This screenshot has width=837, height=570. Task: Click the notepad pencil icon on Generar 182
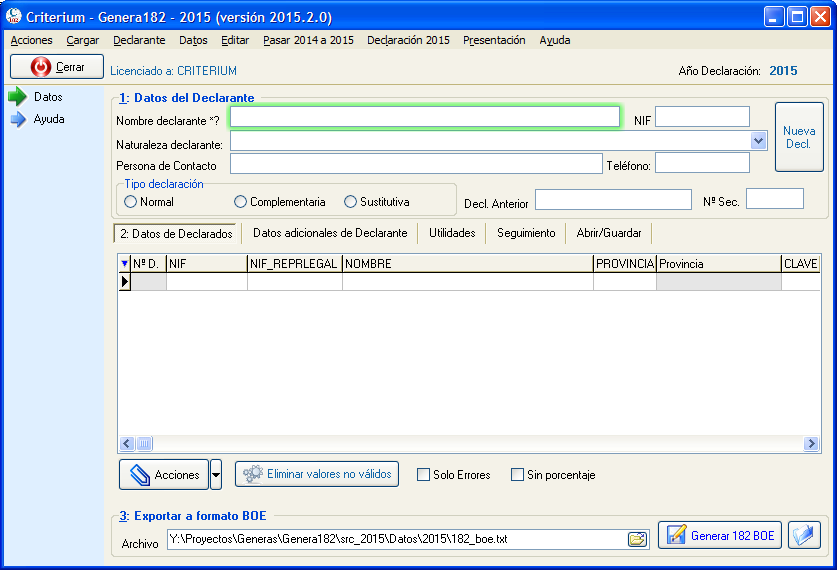click(x=676, y=535)
